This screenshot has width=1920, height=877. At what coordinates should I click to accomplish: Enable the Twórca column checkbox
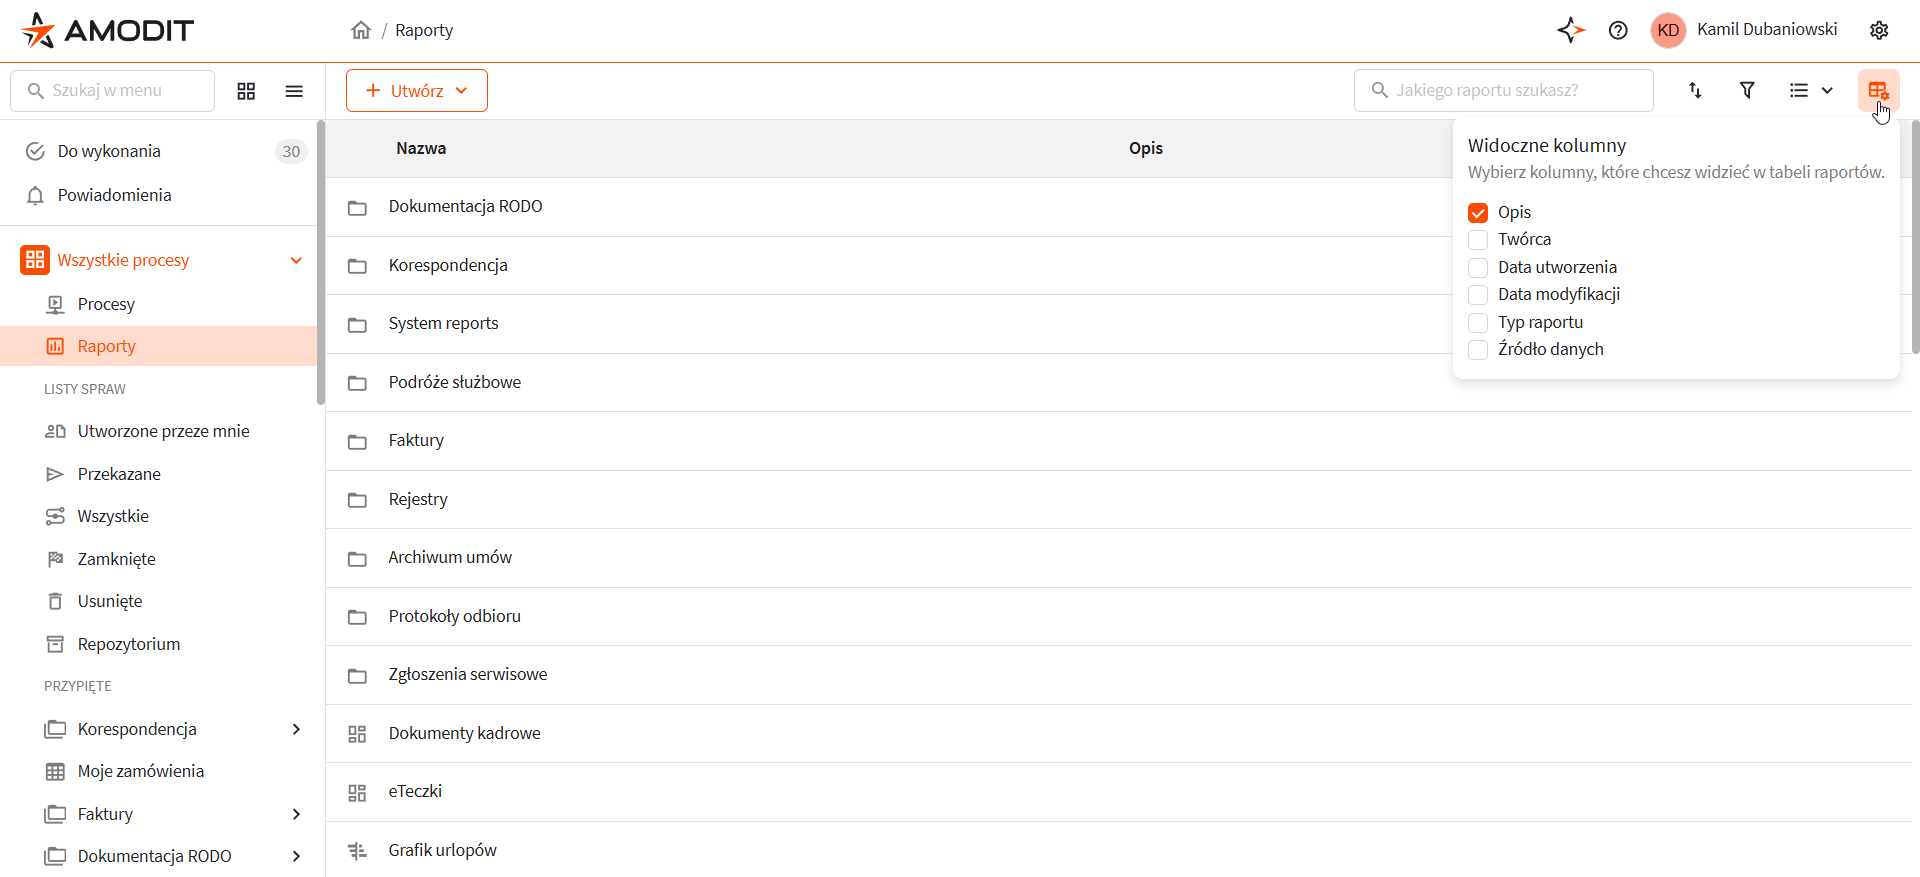pyautogui.click(x=1478, y=240)
